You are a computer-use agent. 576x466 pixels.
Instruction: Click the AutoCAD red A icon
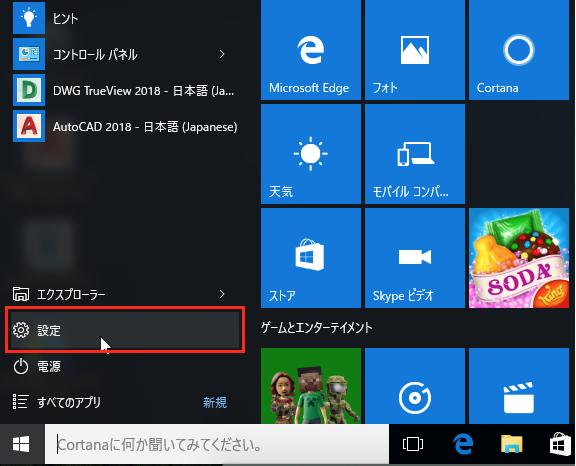point(29,126)
